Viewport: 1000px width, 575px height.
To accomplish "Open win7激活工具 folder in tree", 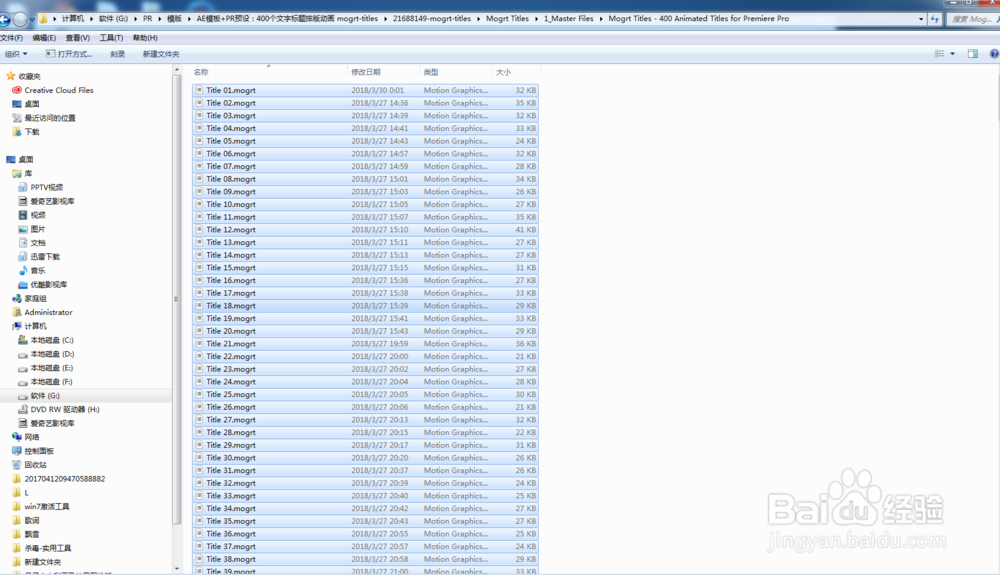I will [47, 507].
